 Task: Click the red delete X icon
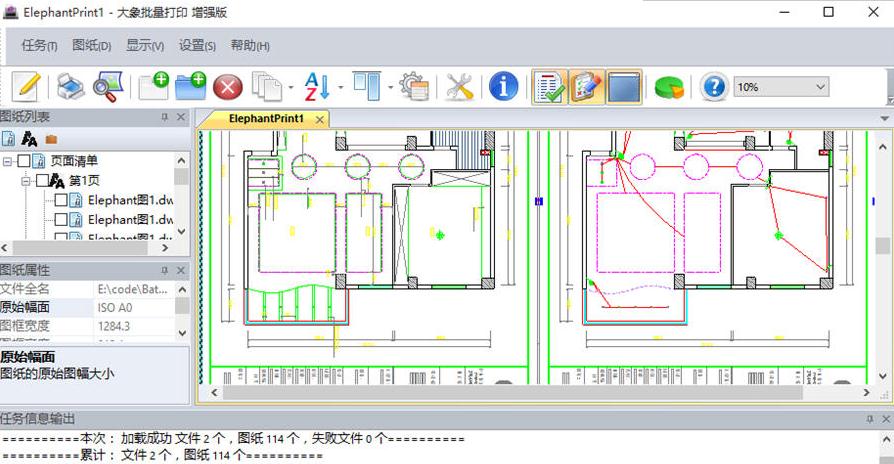[227, 87]
